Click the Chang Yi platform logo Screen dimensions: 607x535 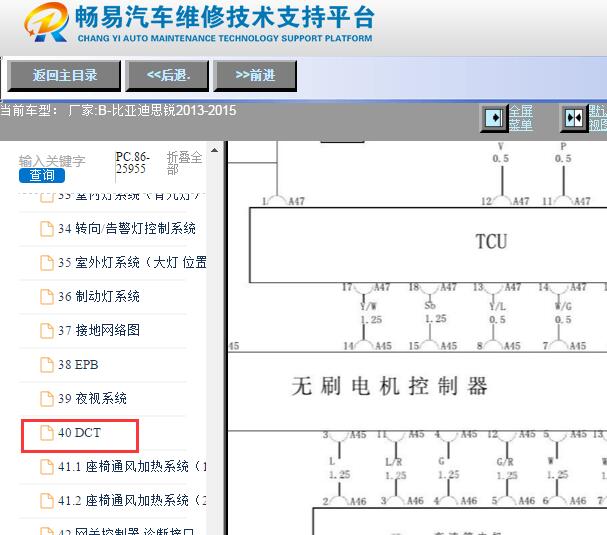pyautogui.click(x=46, y=22)
